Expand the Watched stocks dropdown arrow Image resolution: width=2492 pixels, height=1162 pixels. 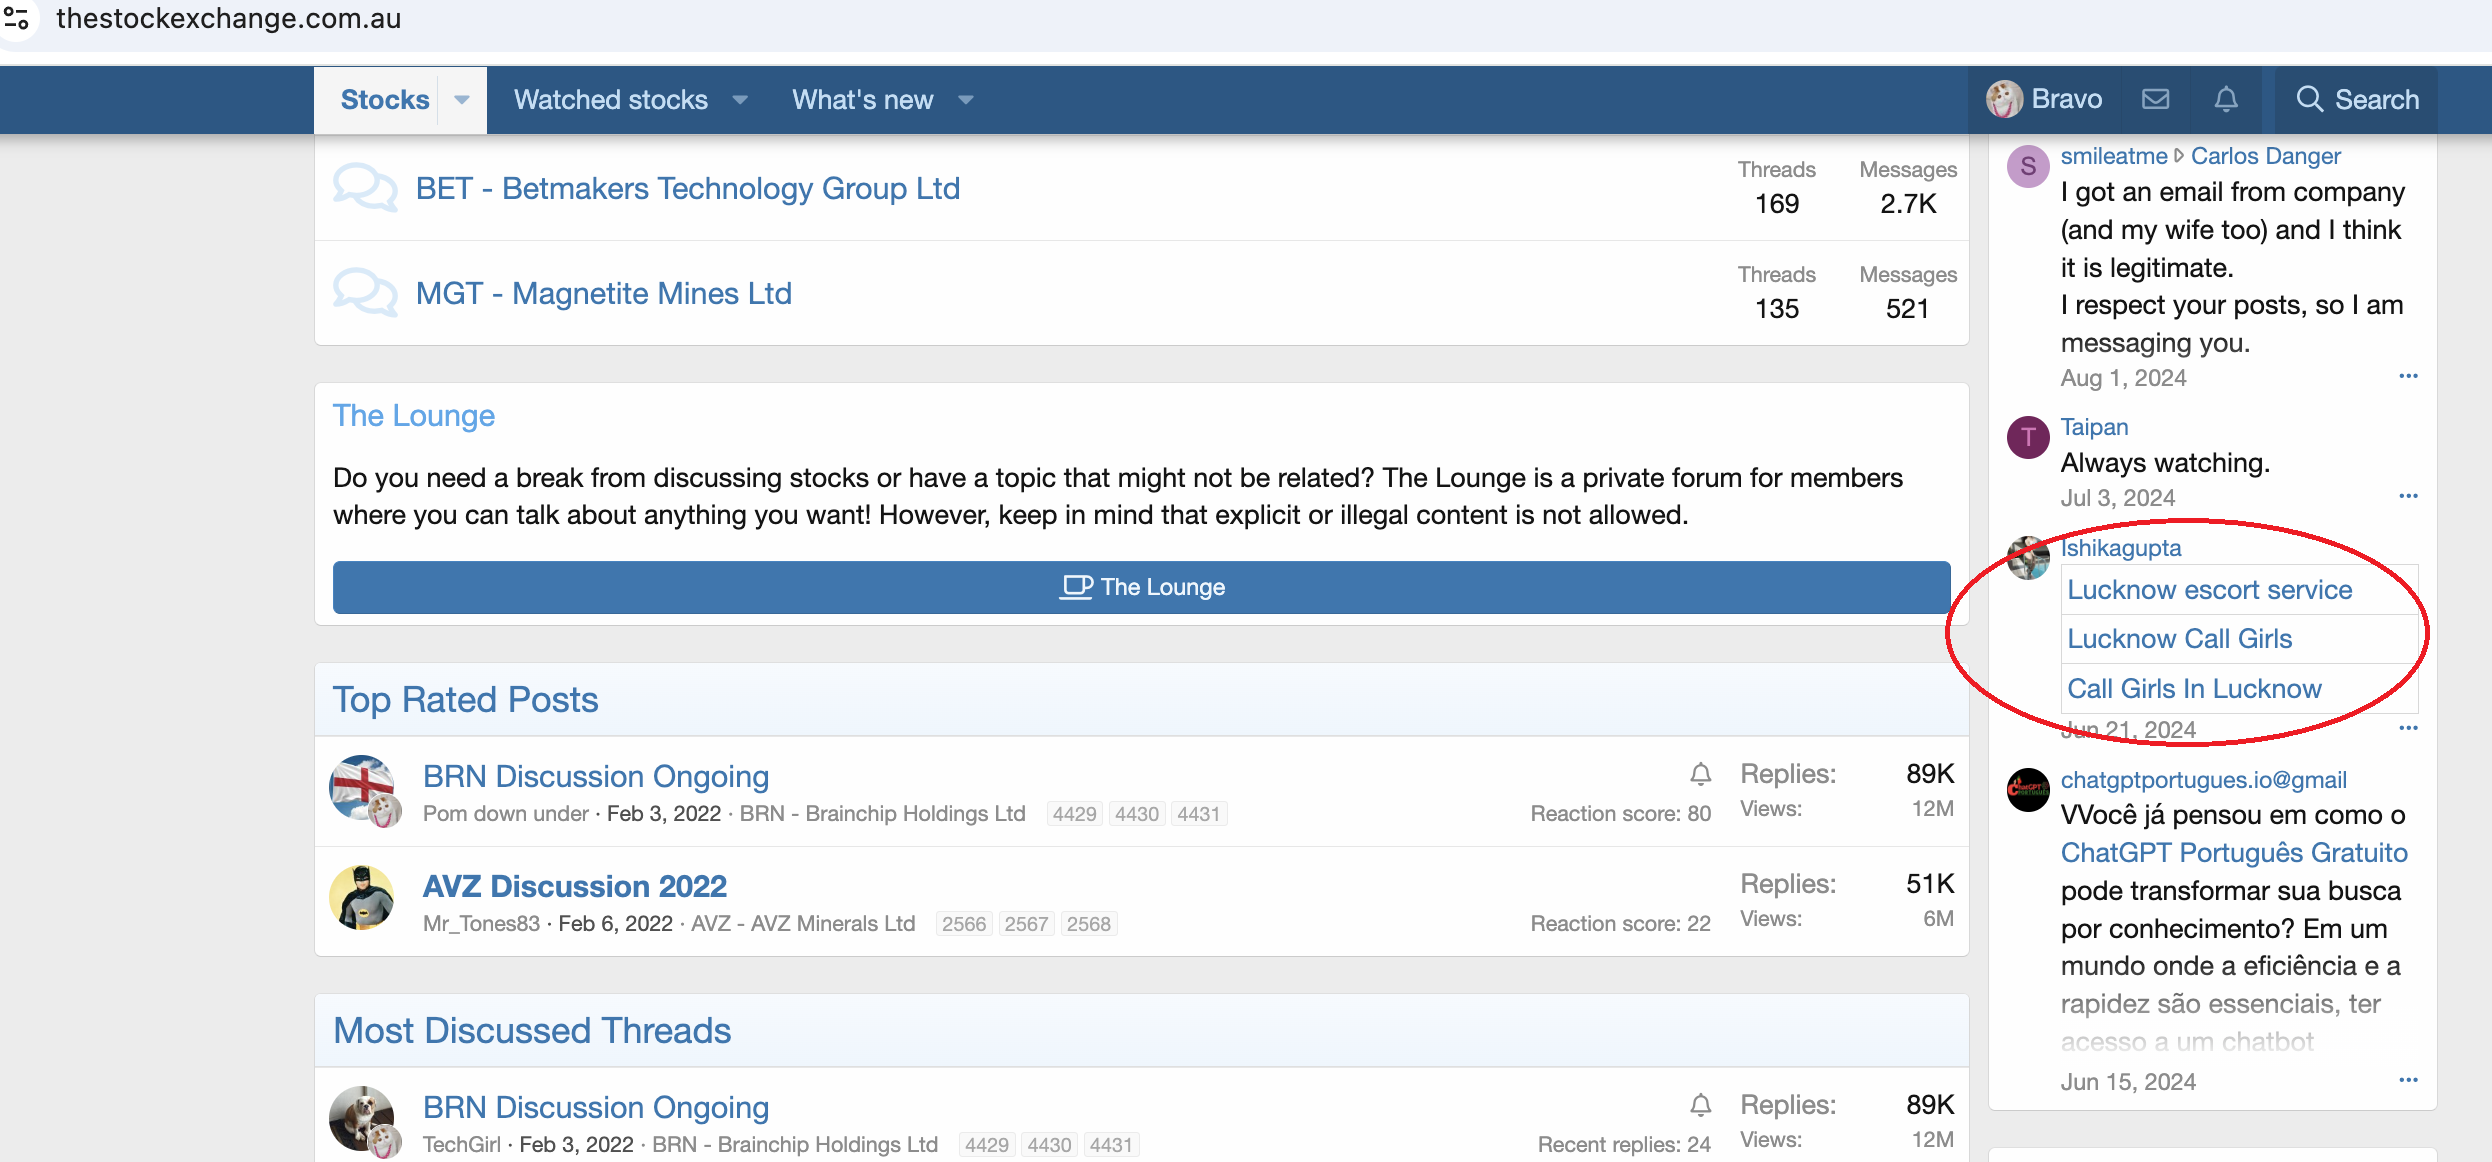tap(740, 100)
